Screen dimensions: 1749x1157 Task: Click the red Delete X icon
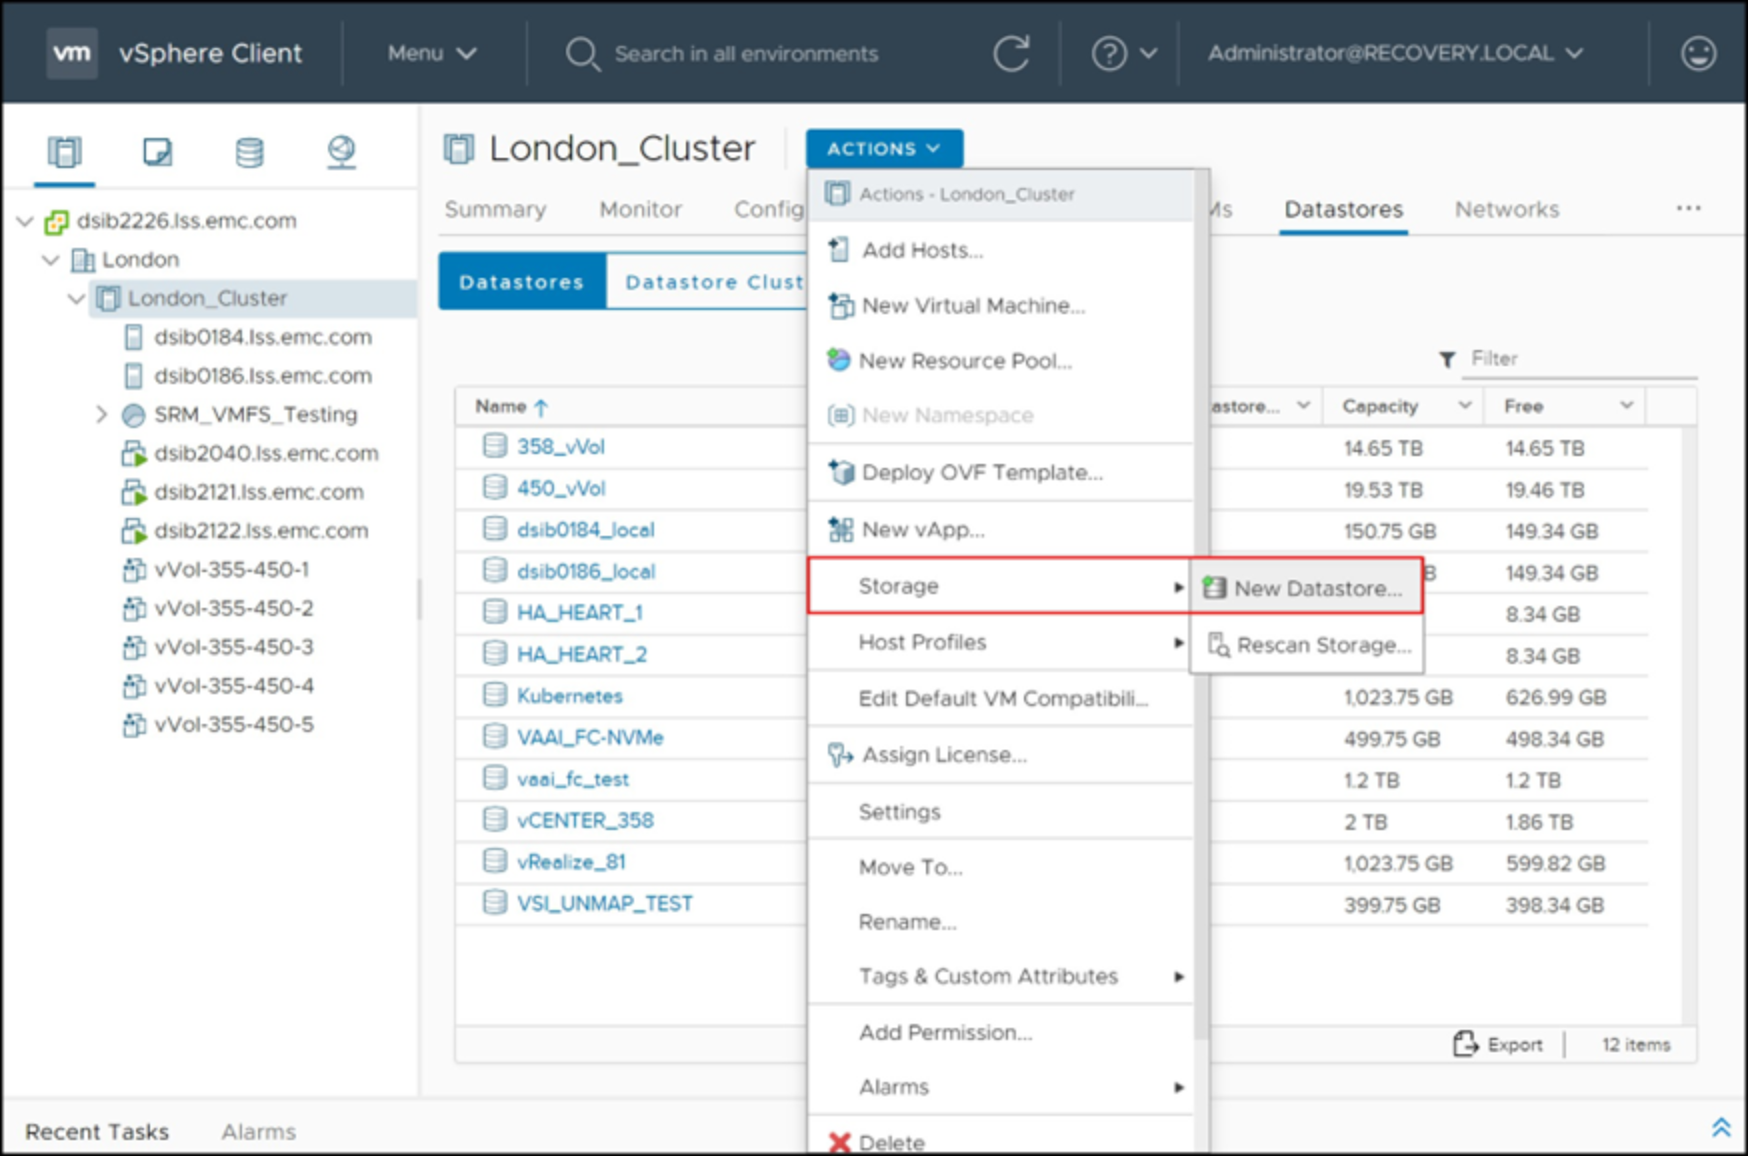tap(840, 1142)
